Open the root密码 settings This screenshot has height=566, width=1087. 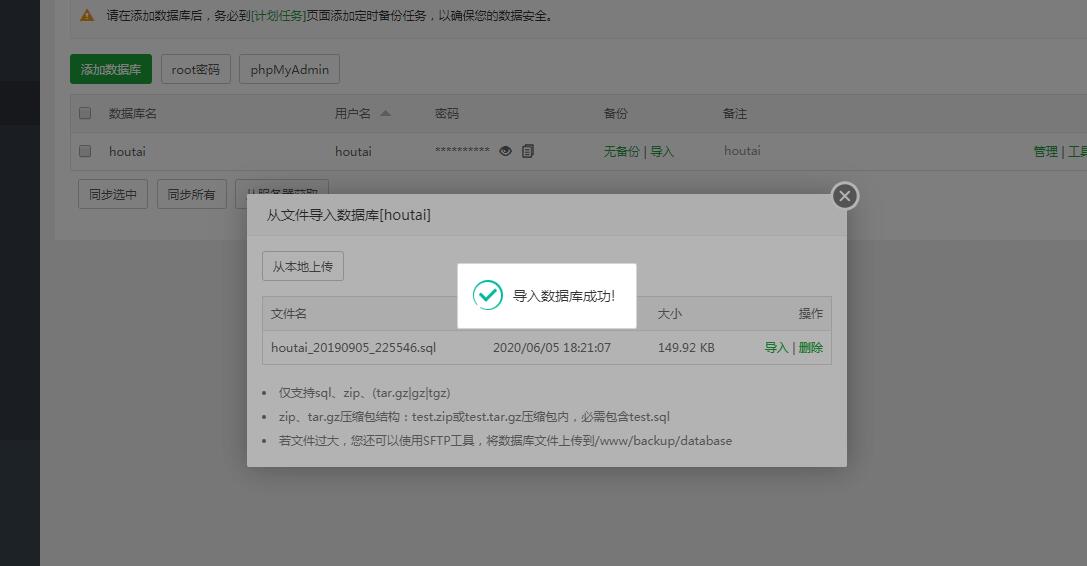click(x=196, y=69)
